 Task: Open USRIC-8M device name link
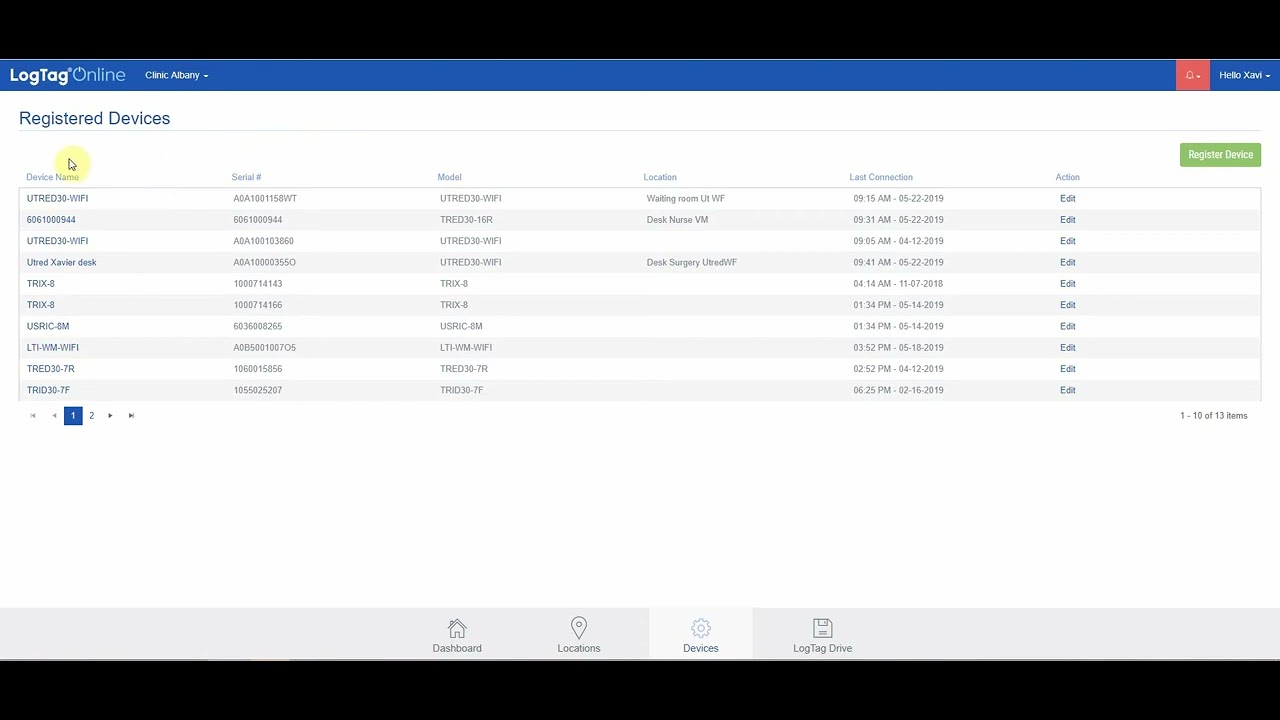[48, 326]
